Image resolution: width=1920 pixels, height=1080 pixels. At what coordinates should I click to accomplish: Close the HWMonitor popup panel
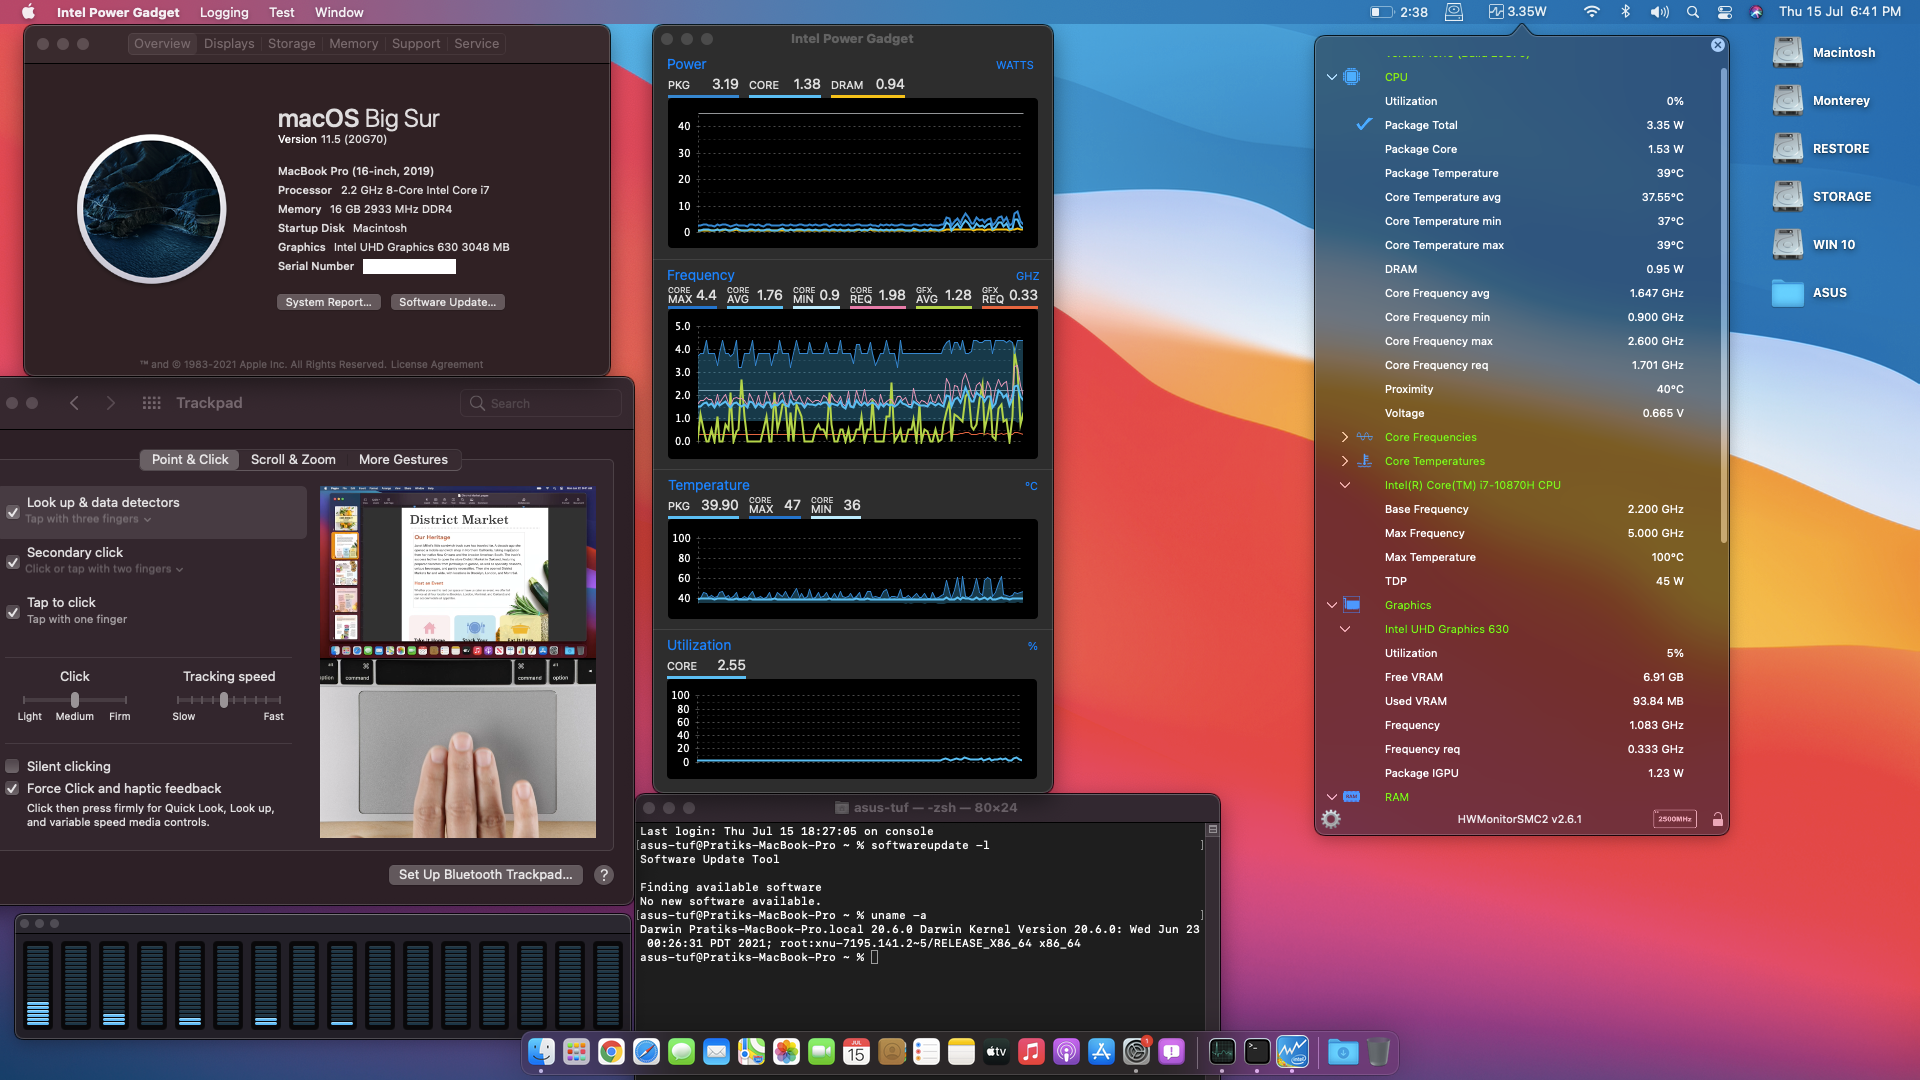1718,45
